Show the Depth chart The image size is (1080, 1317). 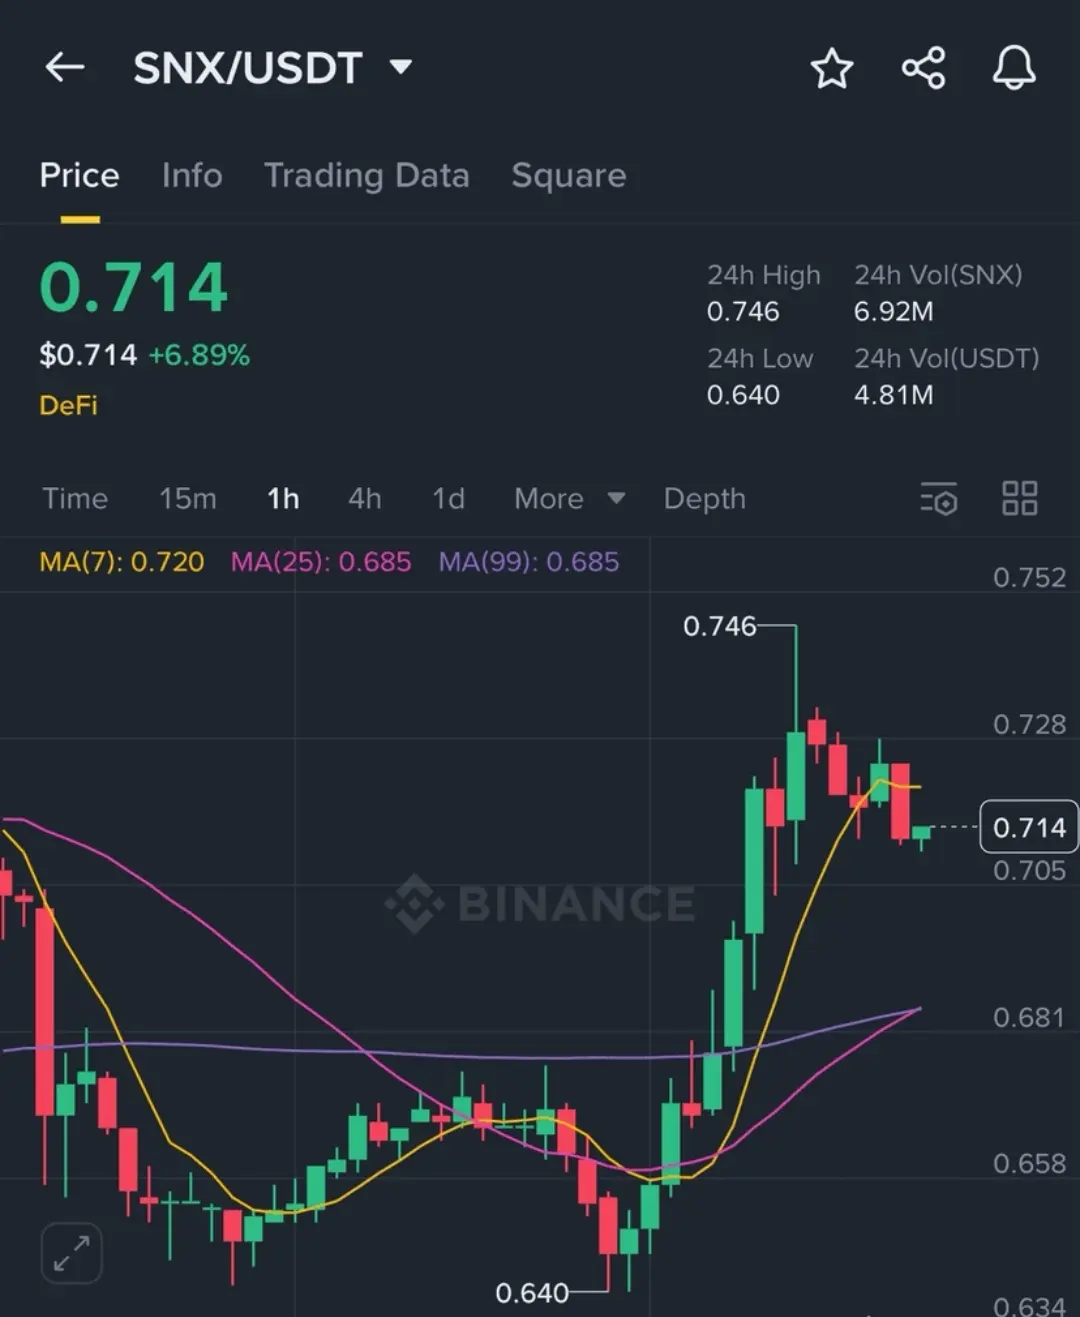705,498
